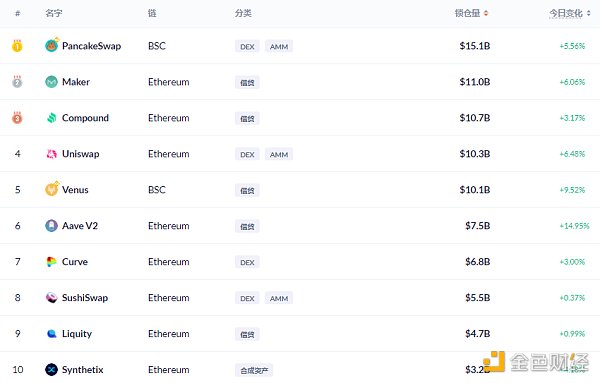This screenshot has height=383, width=600.
Task: Click the SushiSwap logo icon
Action: tap(51, 298)
